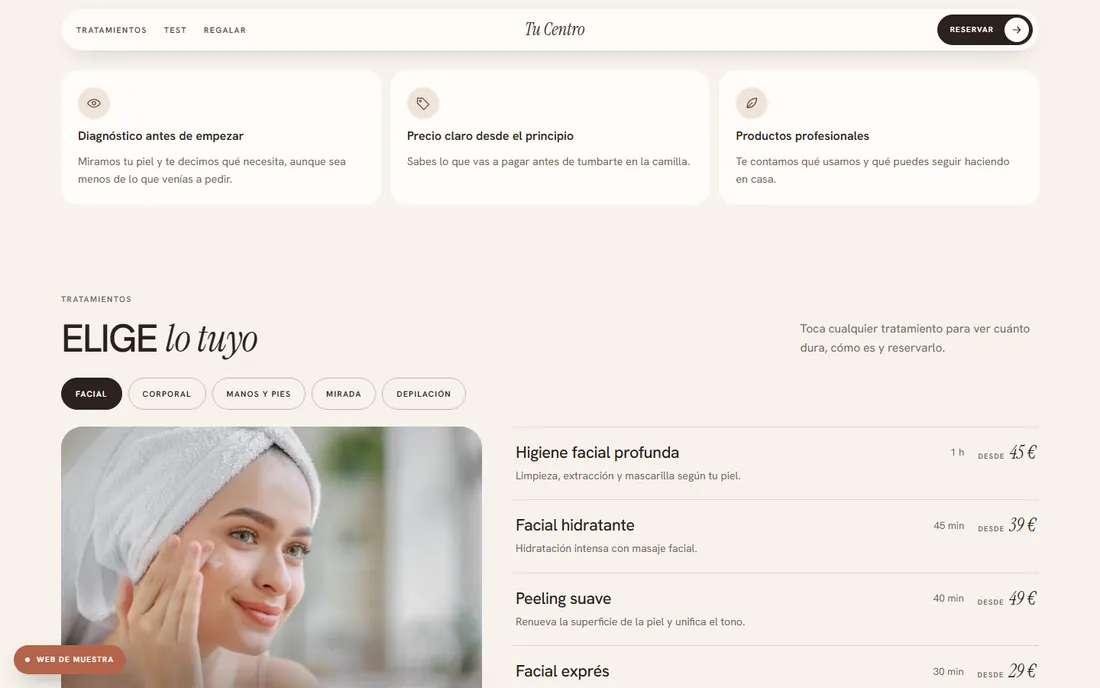Switch to Manos y Pies tab
Screen dimensions: 1100x688
tap(258, 393)
